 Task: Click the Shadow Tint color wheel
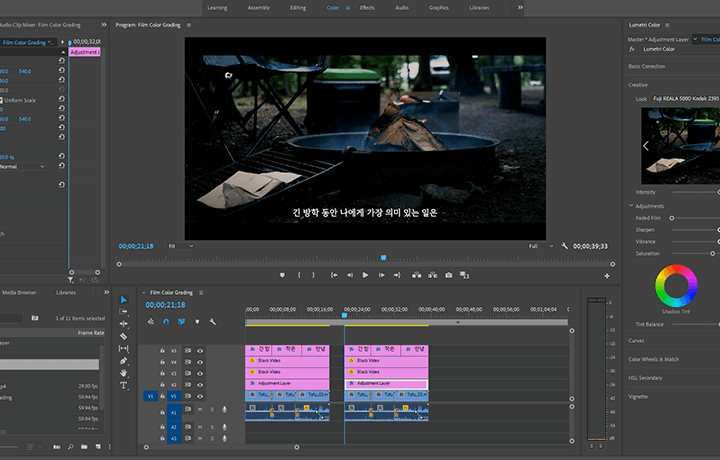click(676, 286)
